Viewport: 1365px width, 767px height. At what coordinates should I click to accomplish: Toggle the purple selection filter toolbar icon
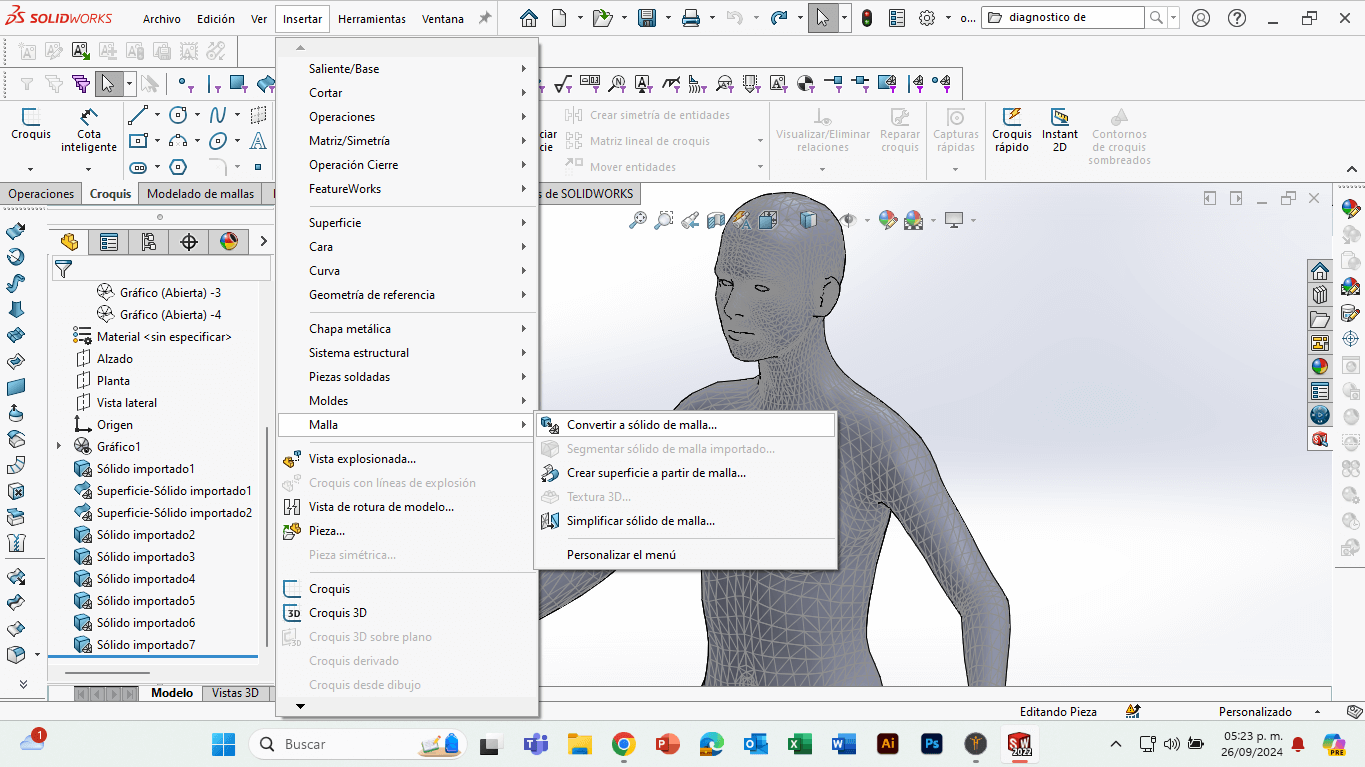click(x=81, y=84)
